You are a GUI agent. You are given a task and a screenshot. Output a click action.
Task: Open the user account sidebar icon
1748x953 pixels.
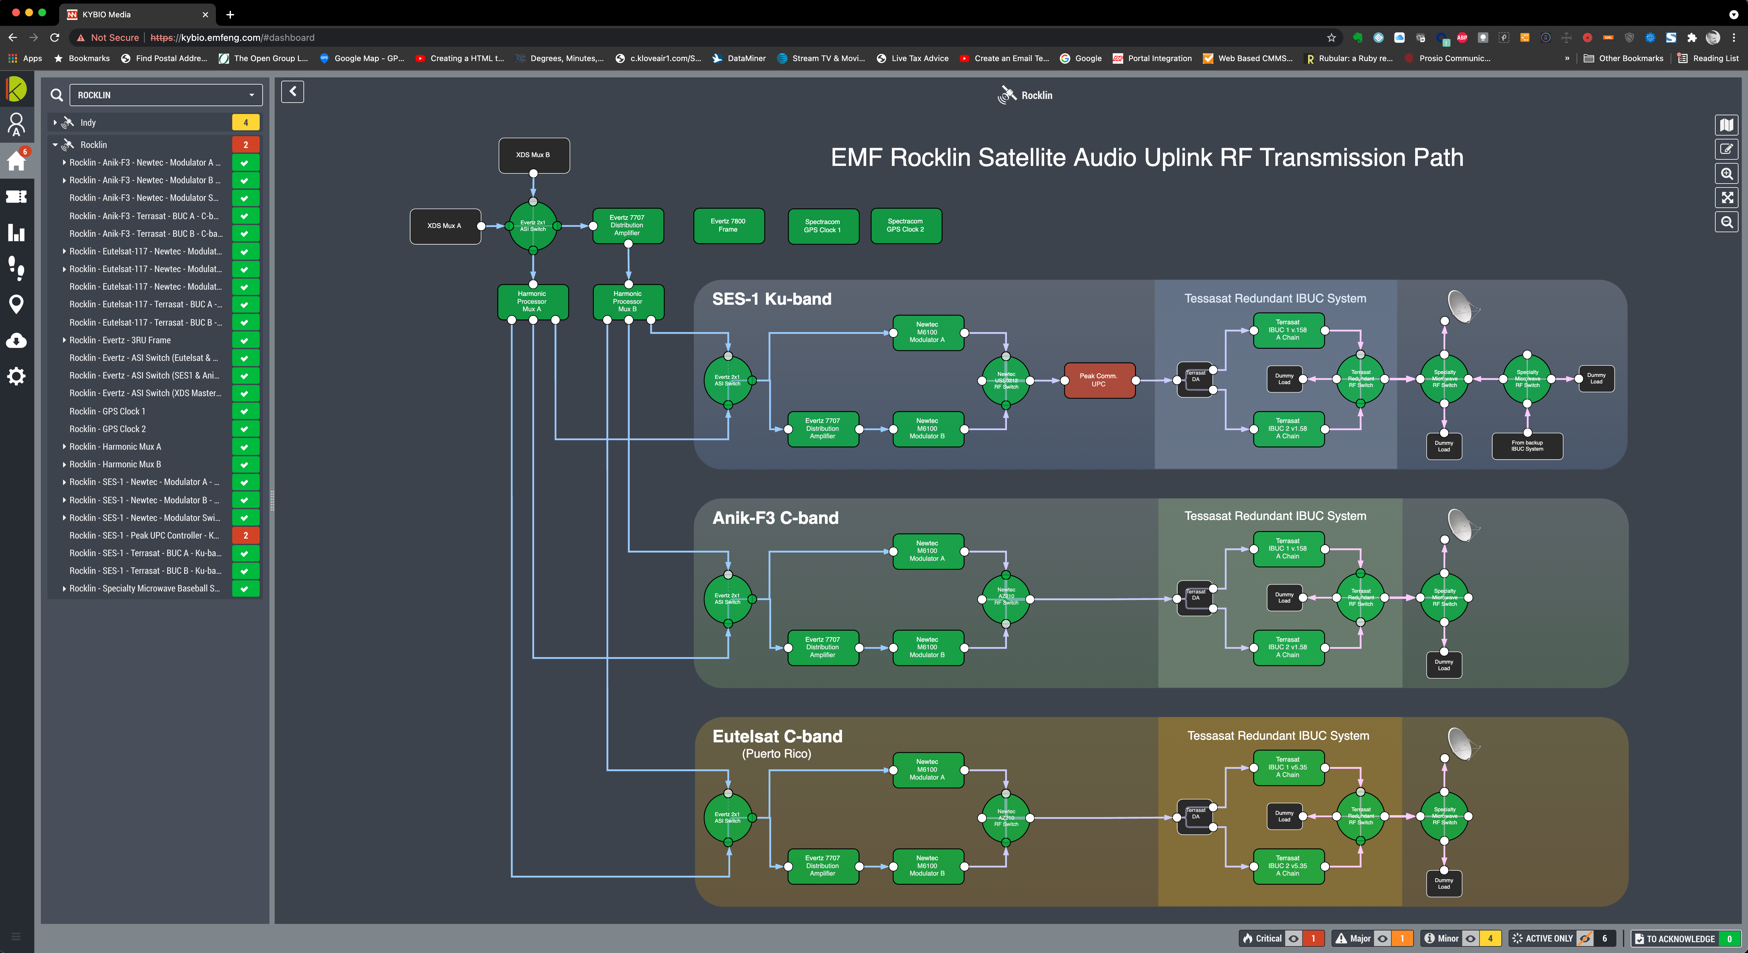click(16, 124)
